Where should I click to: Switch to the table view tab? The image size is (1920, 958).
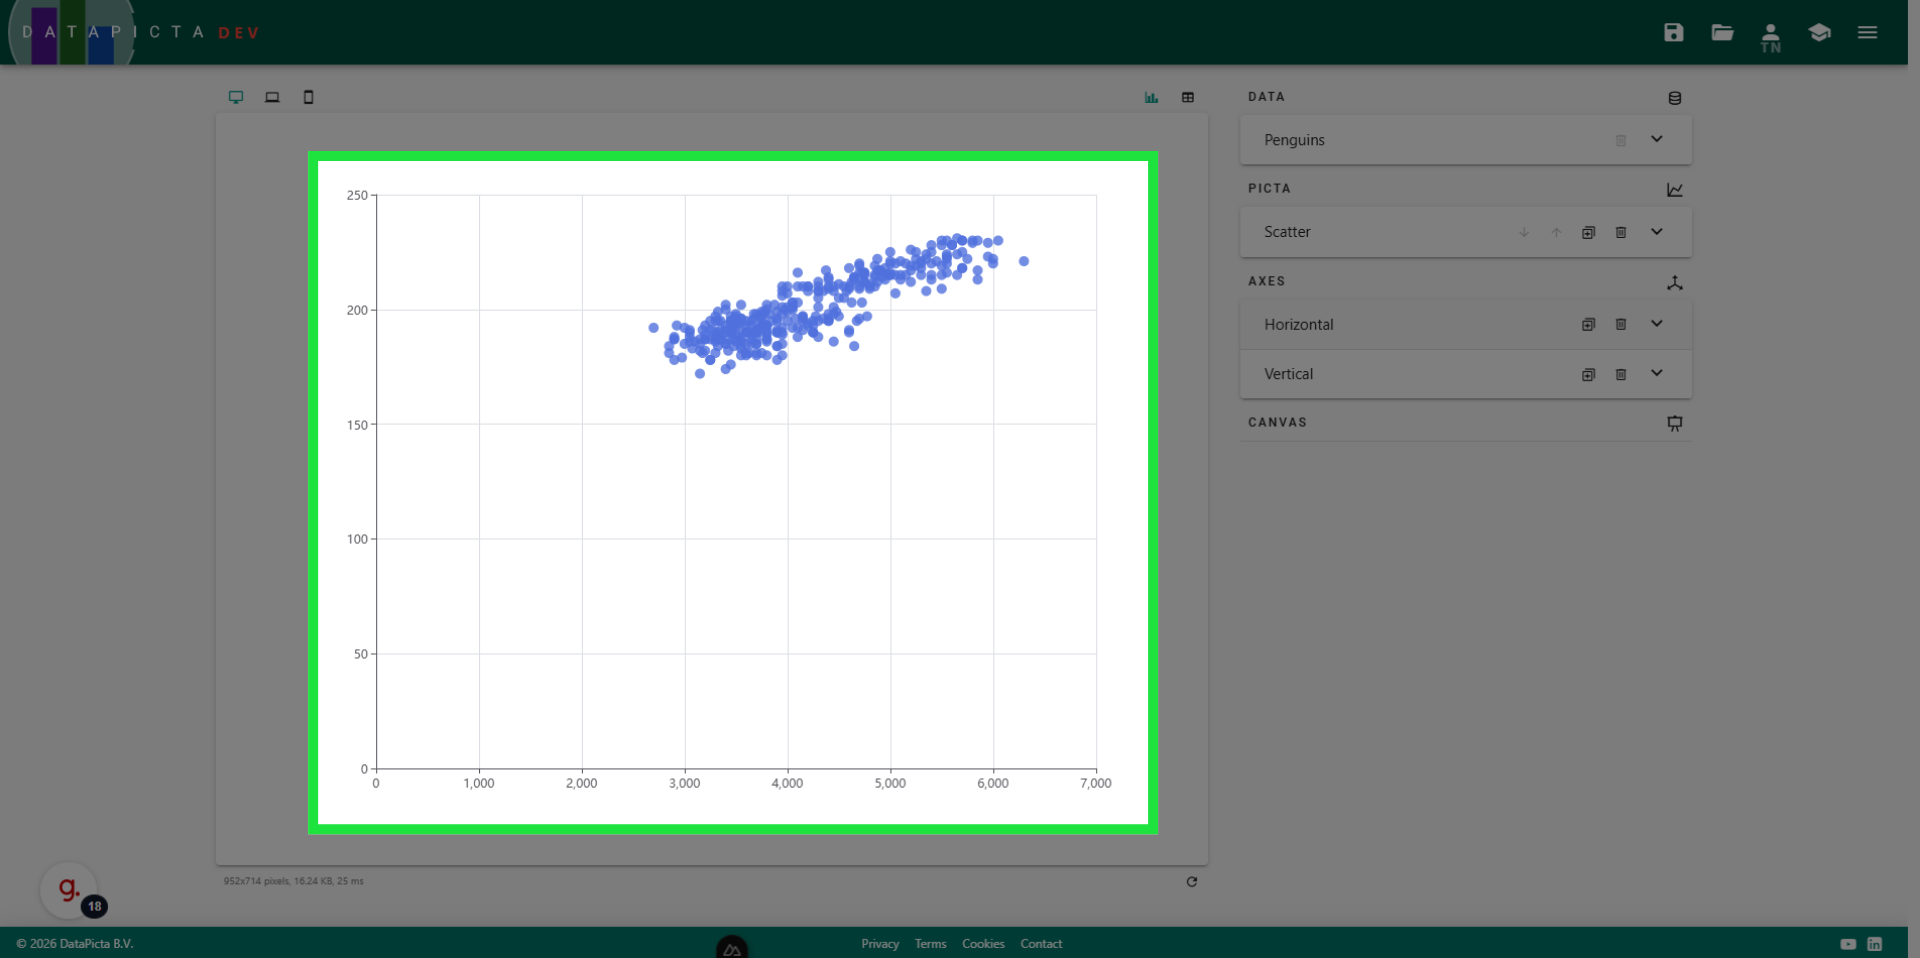coord(1188,97)
